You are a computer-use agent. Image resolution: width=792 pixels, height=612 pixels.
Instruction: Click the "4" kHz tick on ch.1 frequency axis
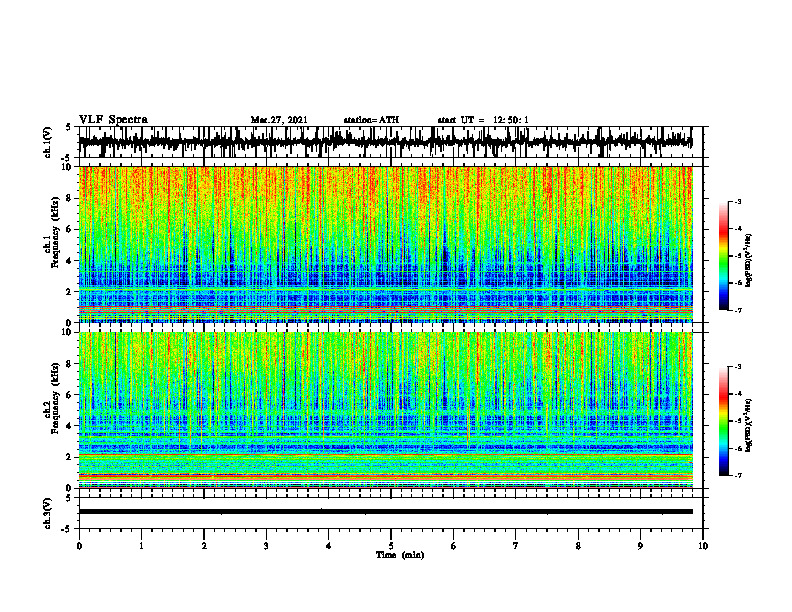click(69, 261)
